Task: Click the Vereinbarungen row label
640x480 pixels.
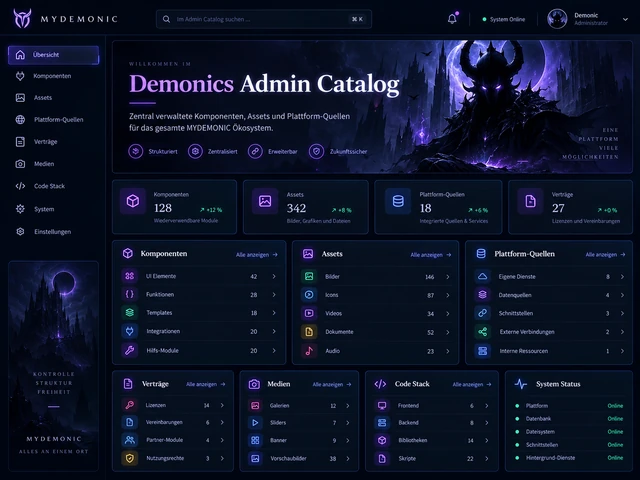Action: coord(164,422)
